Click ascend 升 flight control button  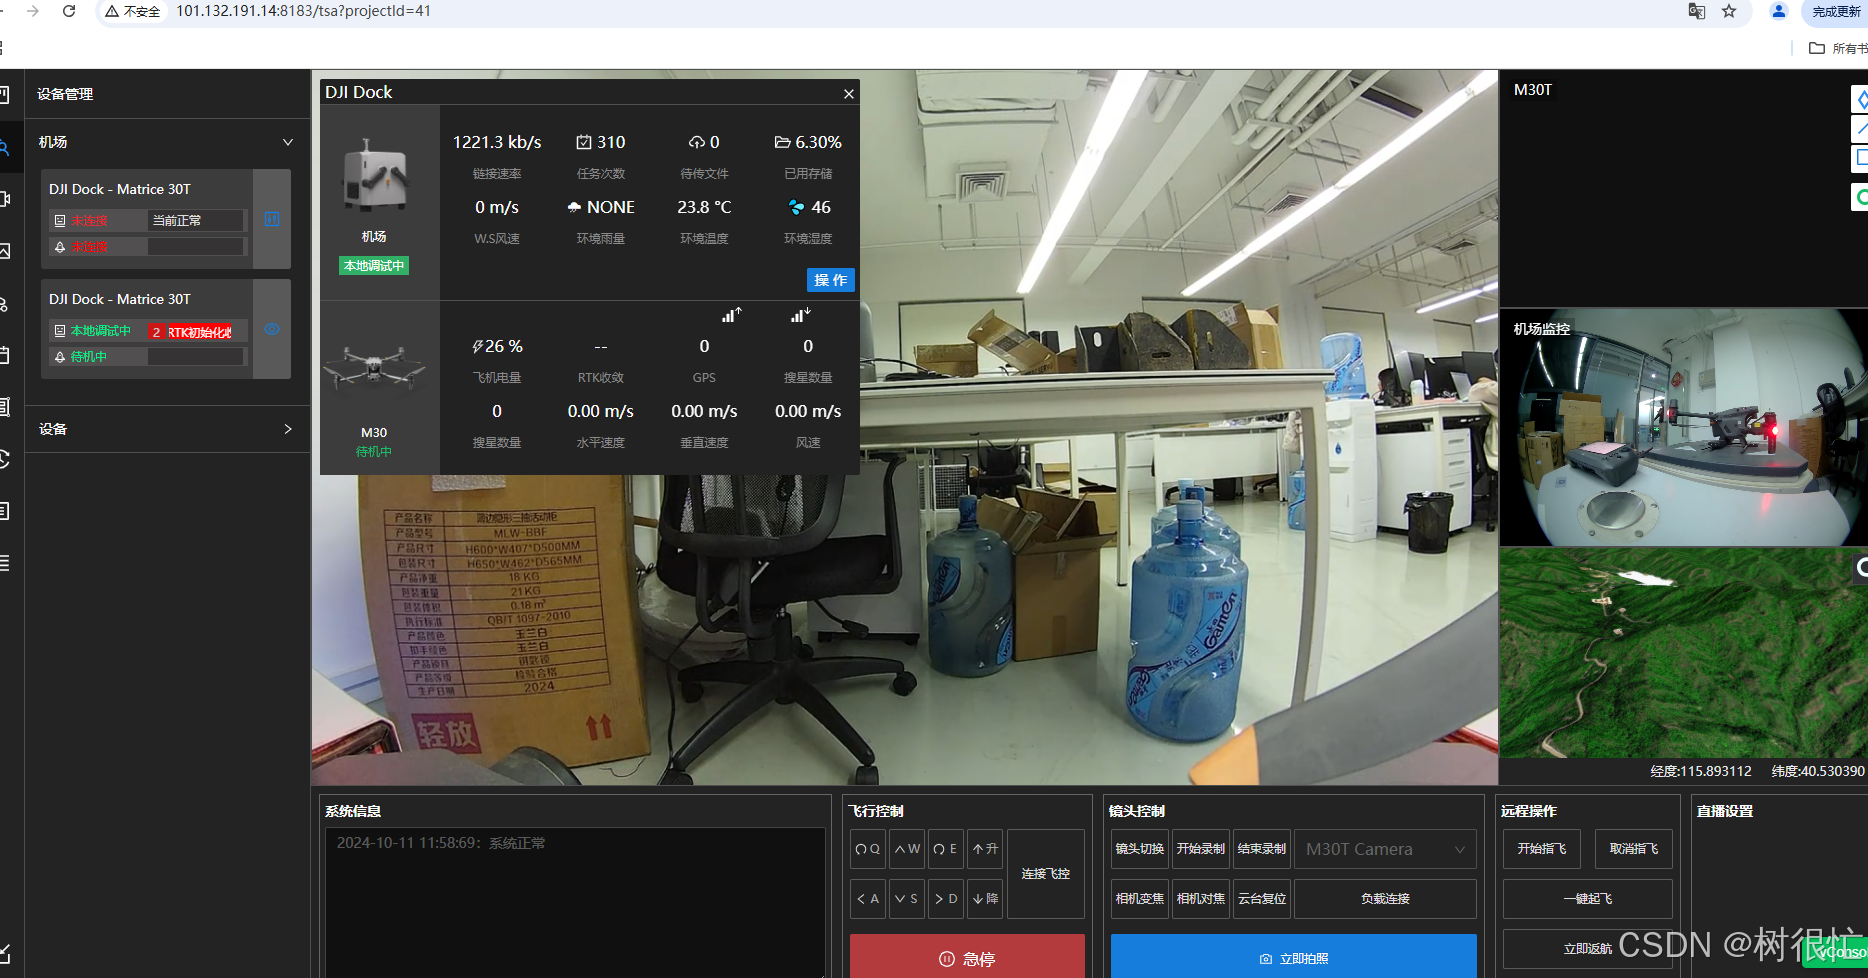[x=985, y=848]
